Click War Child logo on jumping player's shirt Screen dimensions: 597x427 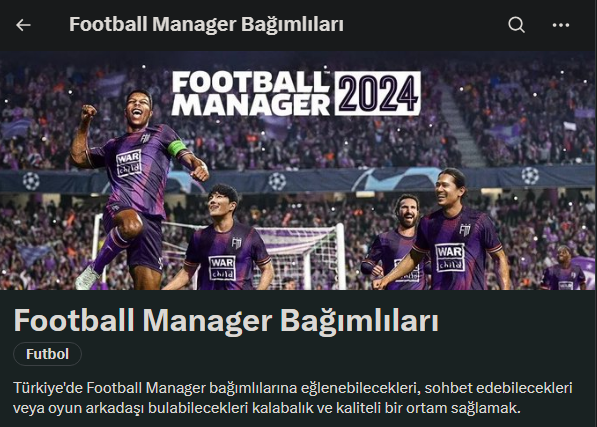129,164
